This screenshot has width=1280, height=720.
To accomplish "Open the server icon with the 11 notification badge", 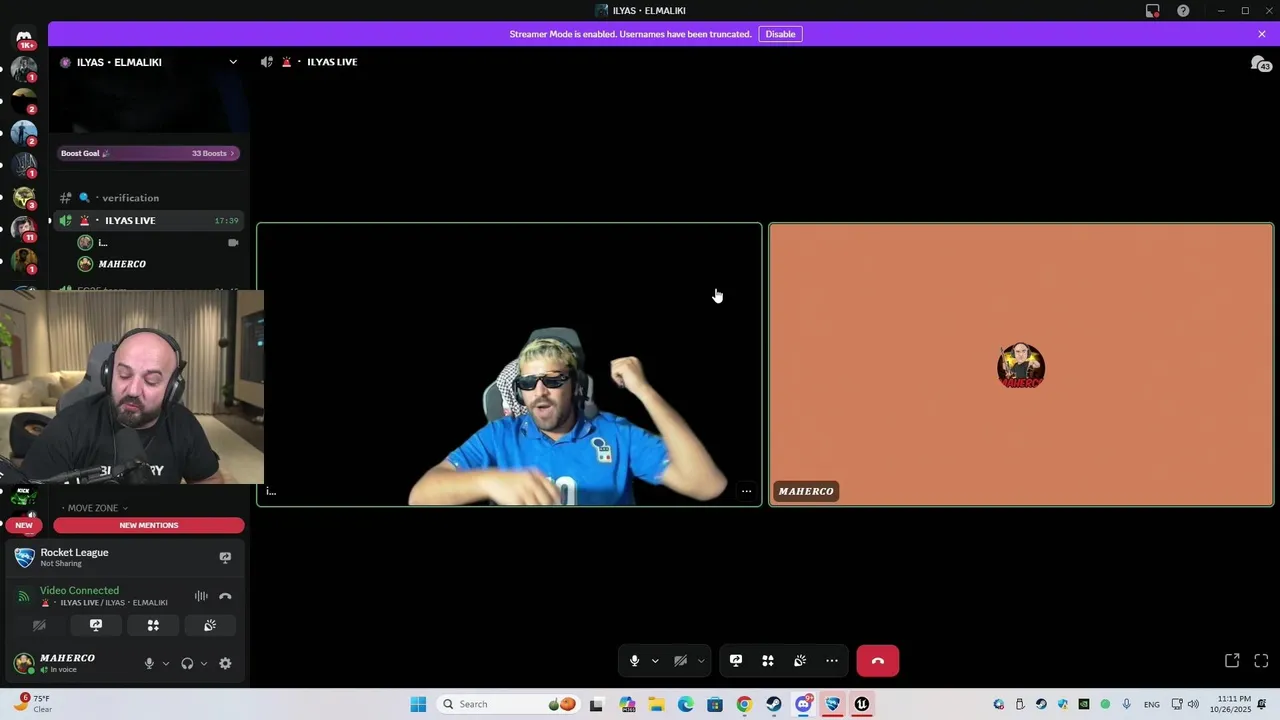I will tap(24, 229).
